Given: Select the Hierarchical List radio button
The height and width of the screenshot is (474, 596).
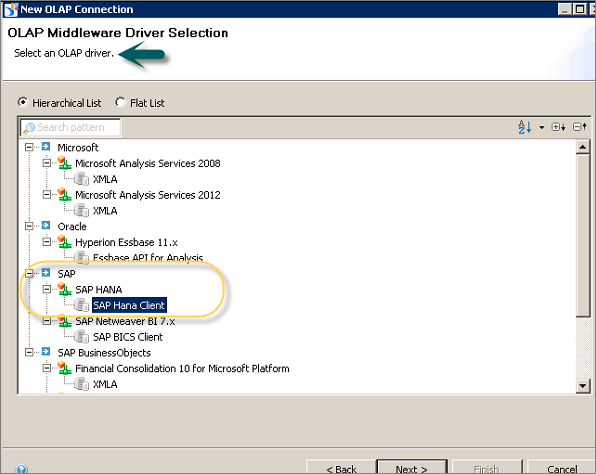Looking at the screenshot, I should [x=23, y=103].
